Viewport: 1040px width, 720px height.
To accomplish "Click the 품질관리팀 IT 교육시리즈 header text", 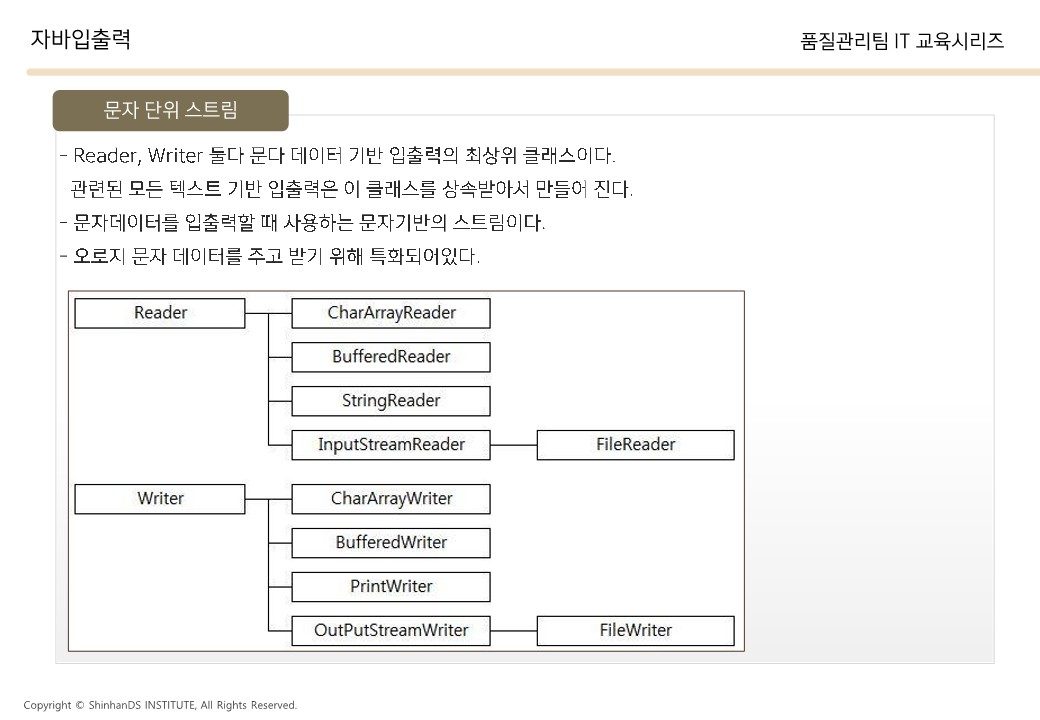I will pos(901,41).
